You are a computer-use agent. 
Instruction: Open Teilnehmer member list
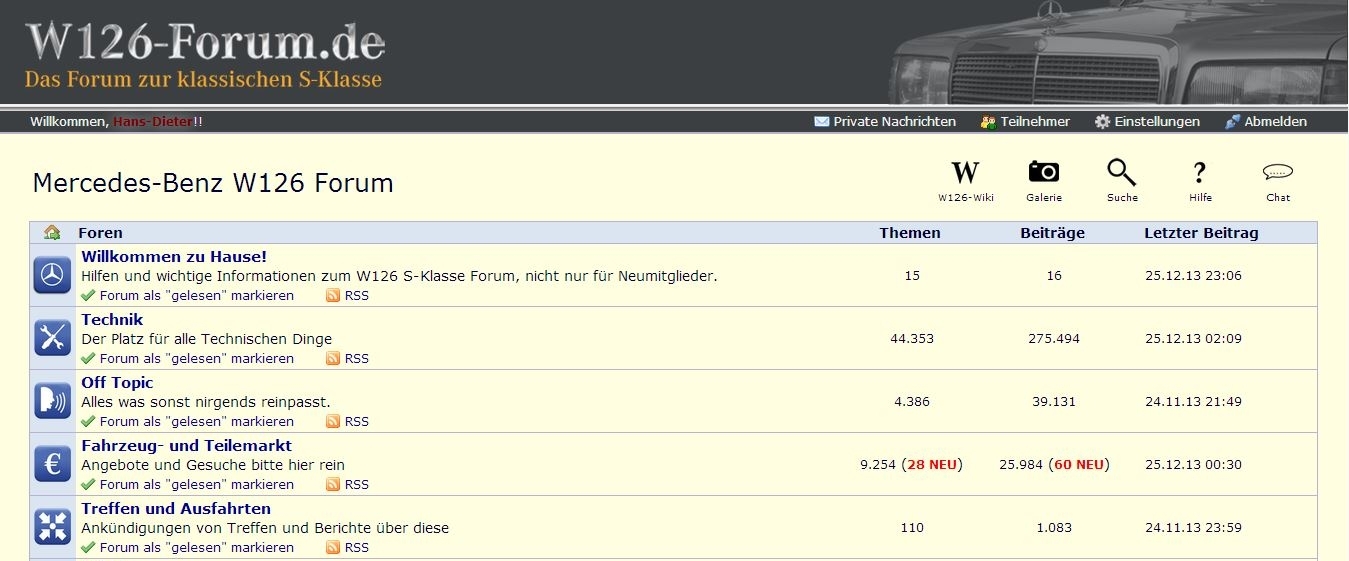(1025, 121)
